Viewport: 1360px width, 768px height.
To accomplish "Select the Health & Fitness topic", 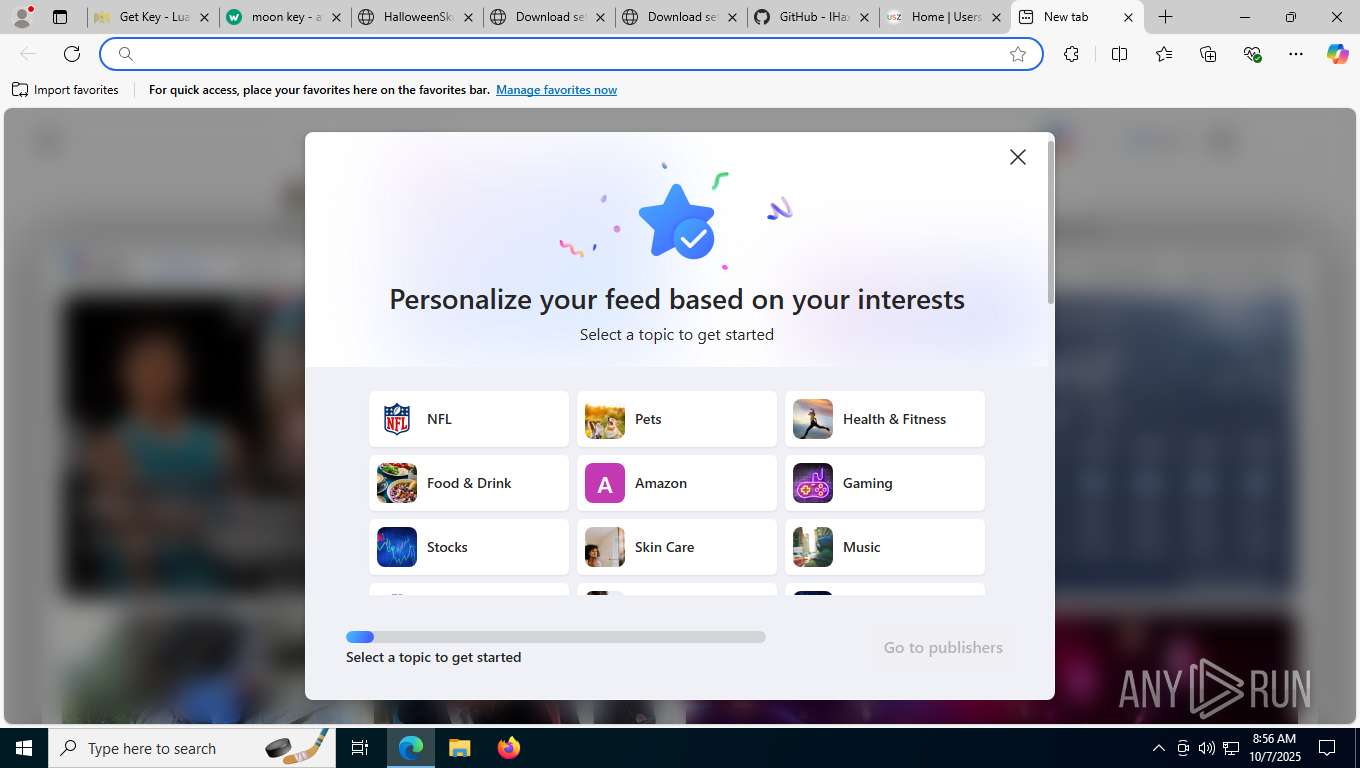I will (x=885, y=419).
